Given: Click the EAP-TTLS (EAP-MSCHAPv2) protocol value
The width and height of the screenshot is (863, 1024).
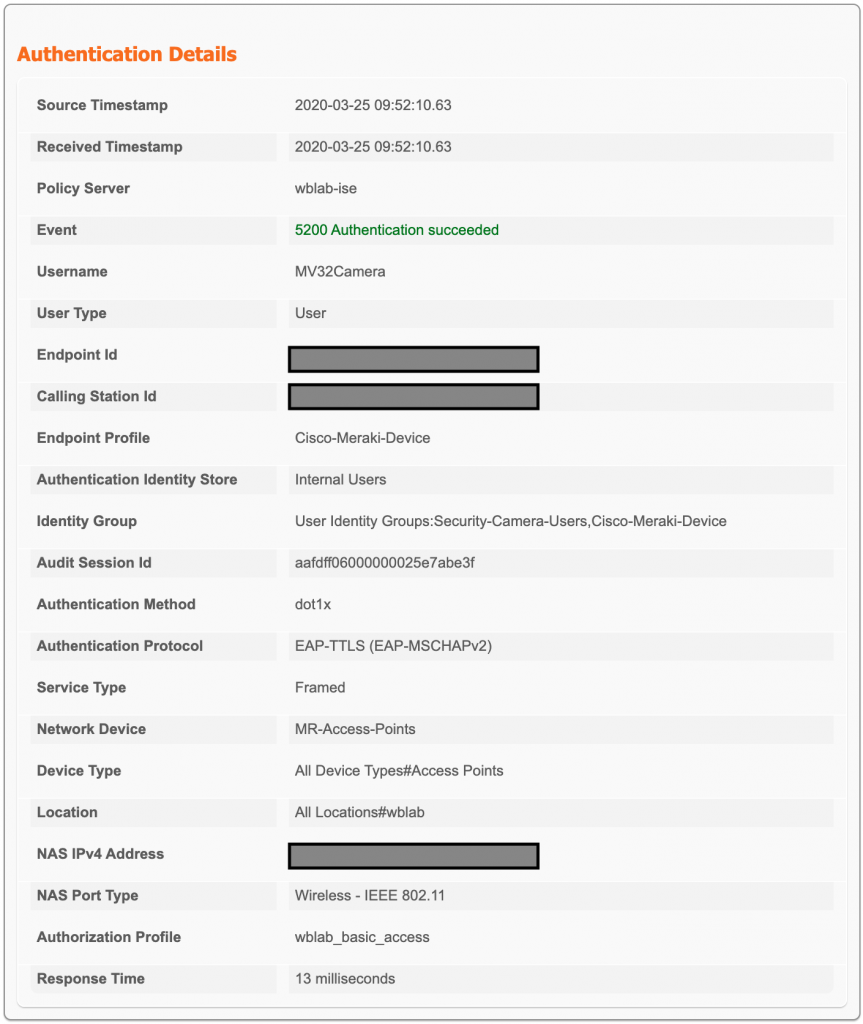Looking at the screenshot, I should (393, 646).
